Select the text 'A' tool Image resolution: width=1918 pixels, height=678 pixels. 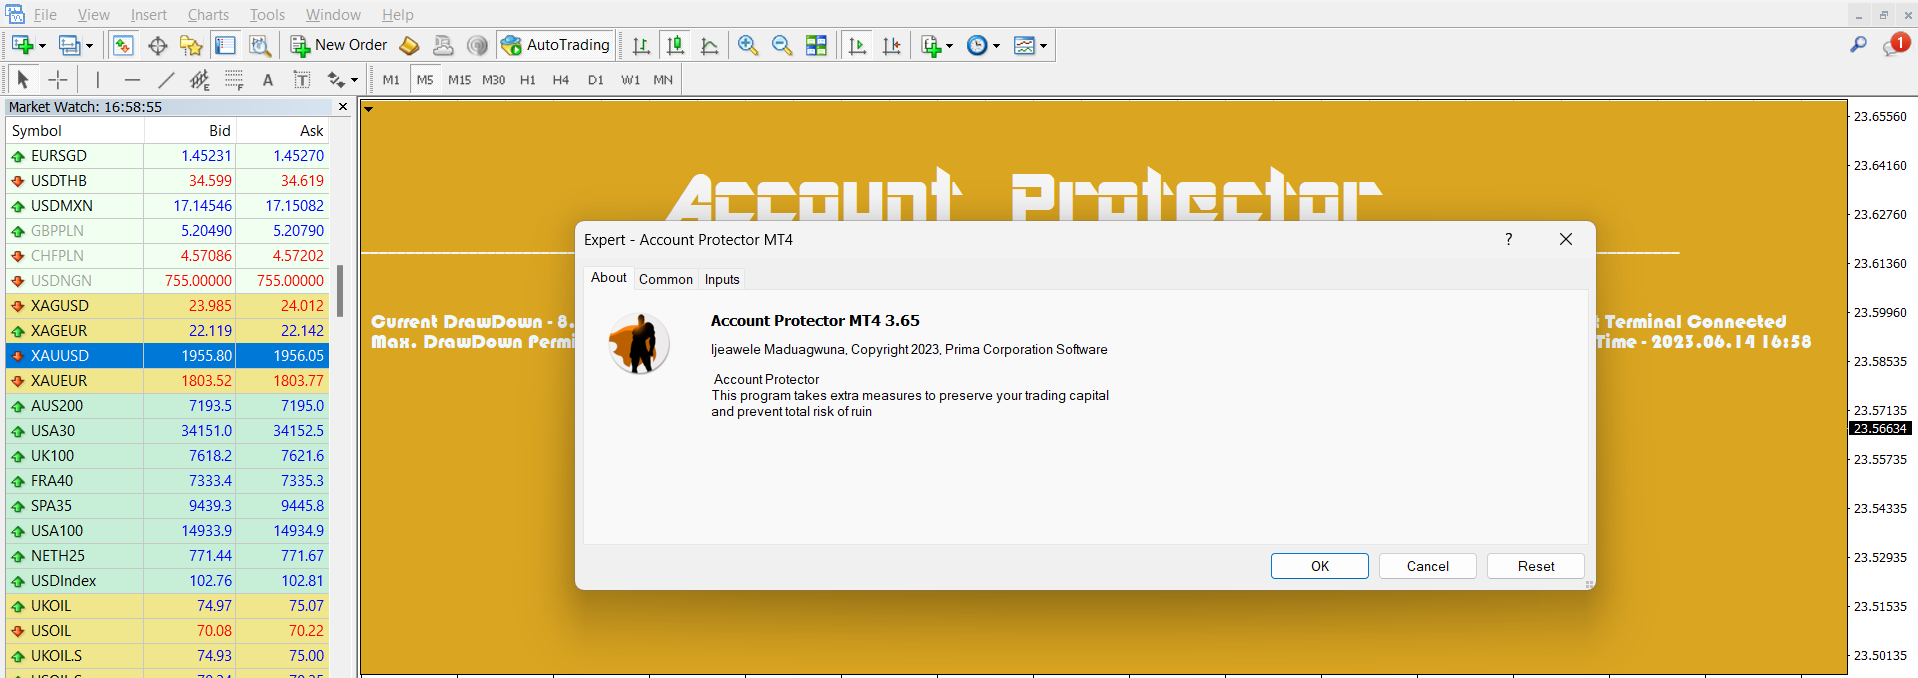(268, 80)
